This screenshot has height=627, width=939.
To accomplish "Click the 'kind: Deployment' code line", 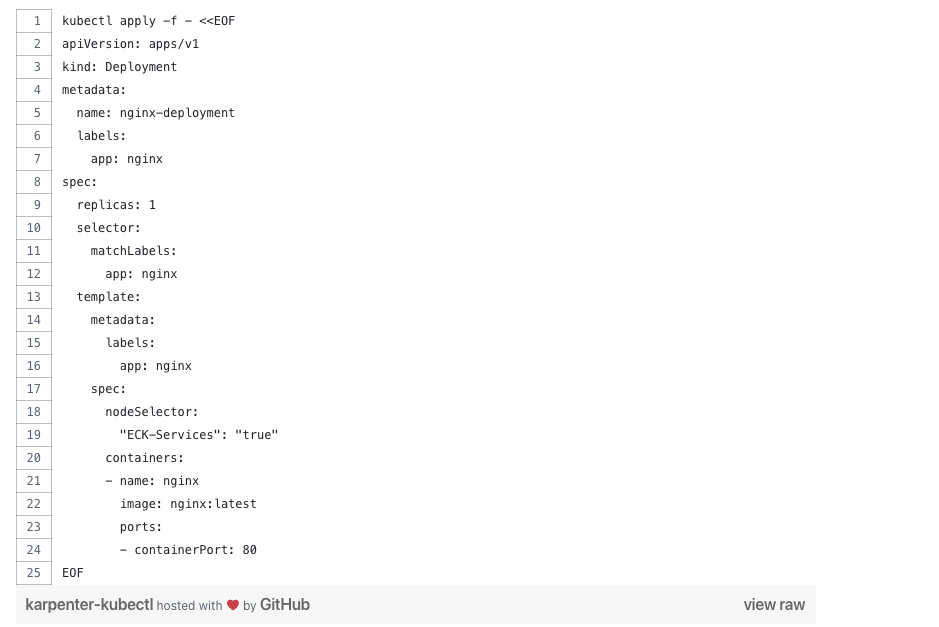I will point(120,67).
